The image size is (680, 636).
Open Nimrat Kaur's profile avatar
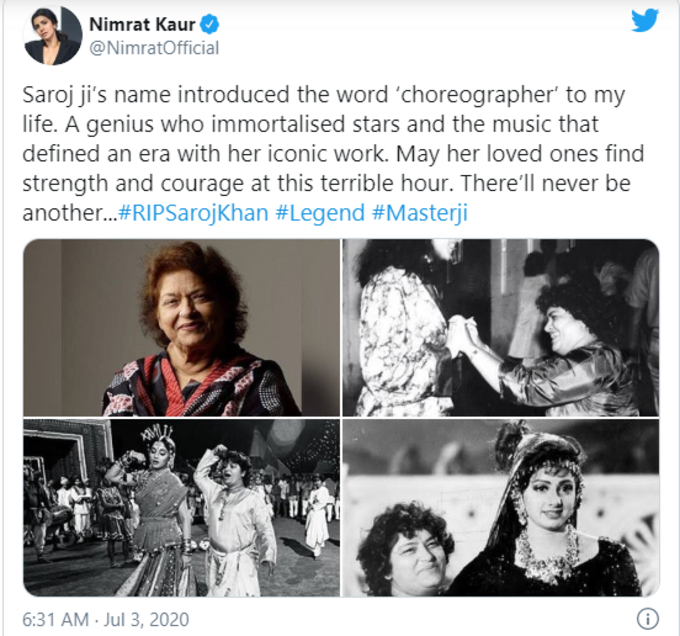click(x=52, y=35)
